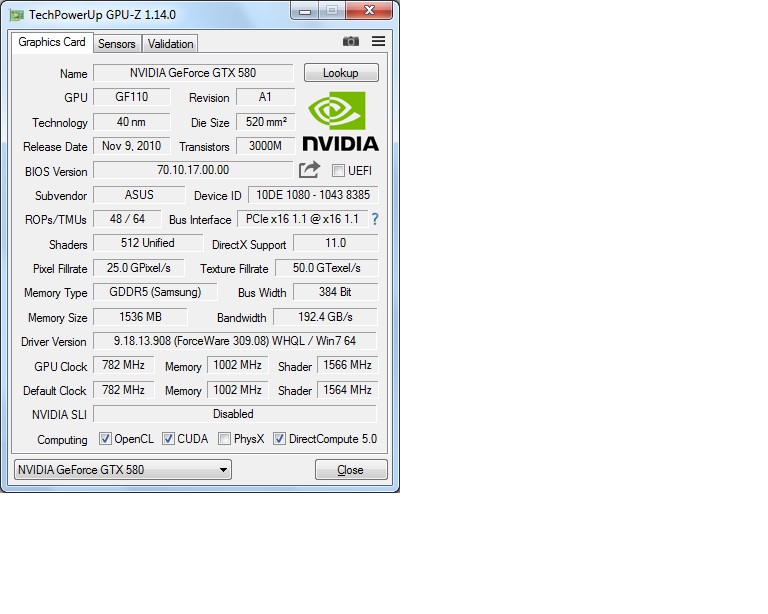Click the Memory Type GDDR5 (Samsung)
The image size is (768, 614).
(155, 292)
